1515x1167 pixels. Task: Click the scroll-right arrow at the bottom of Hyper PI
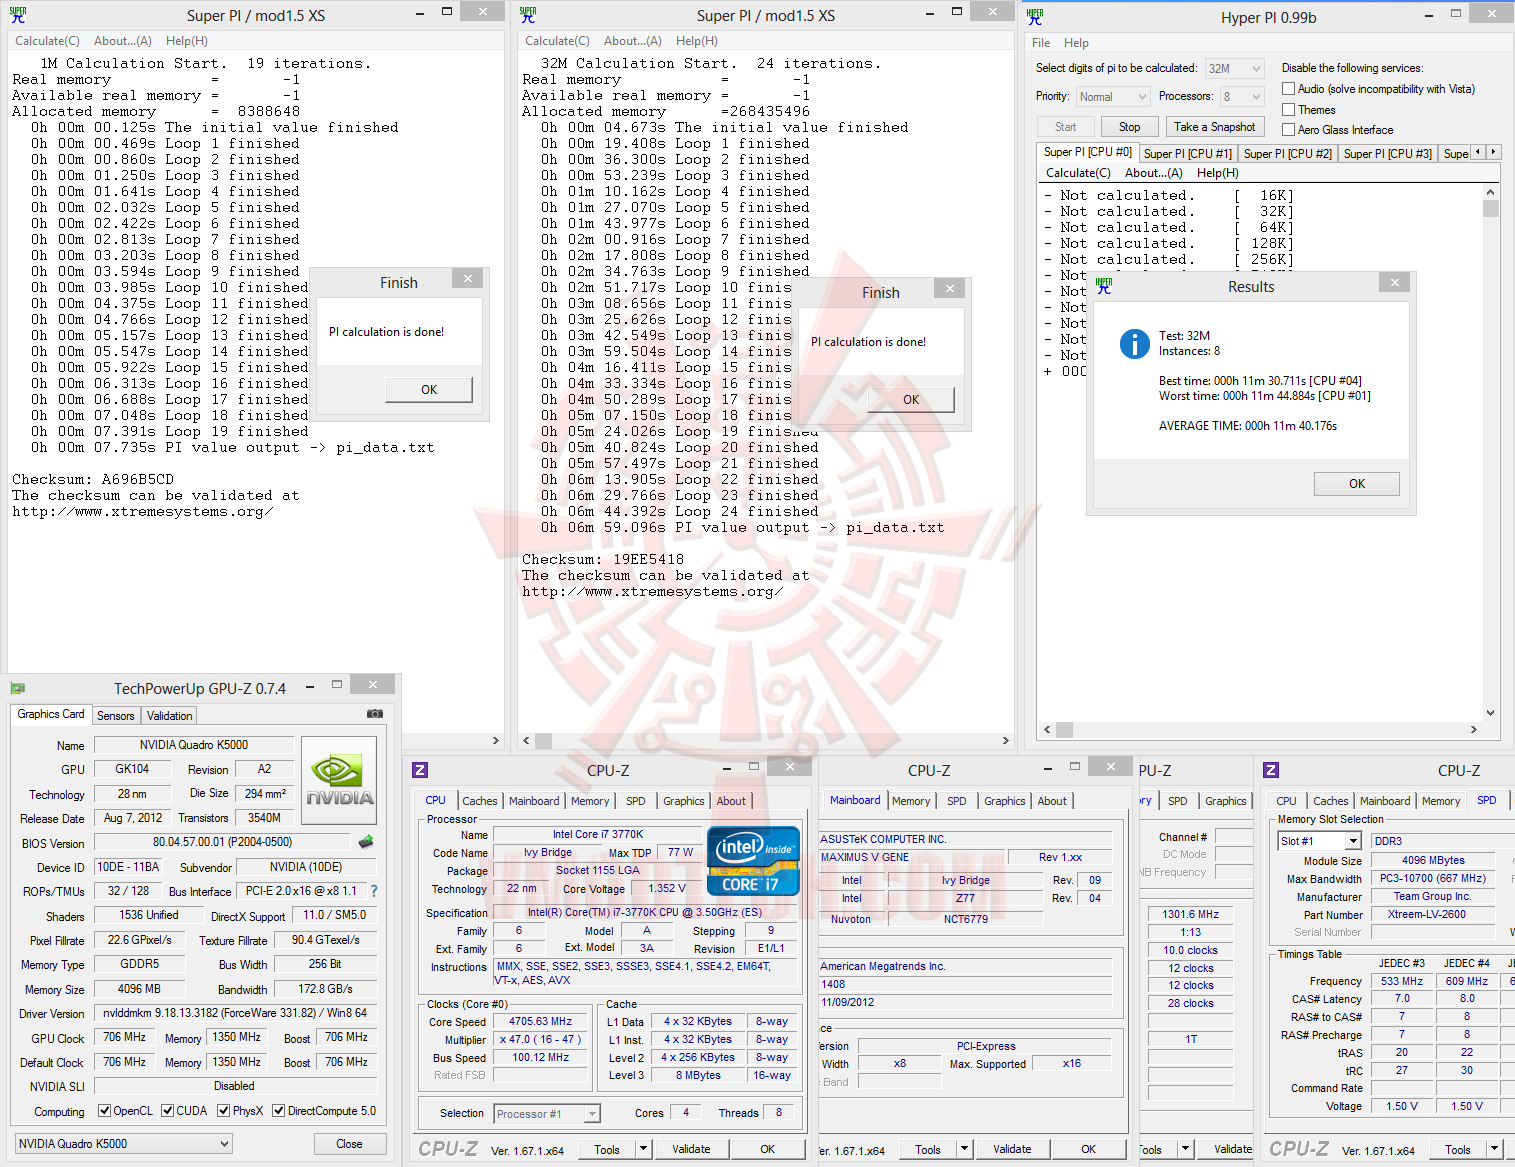click(1474, 730)
